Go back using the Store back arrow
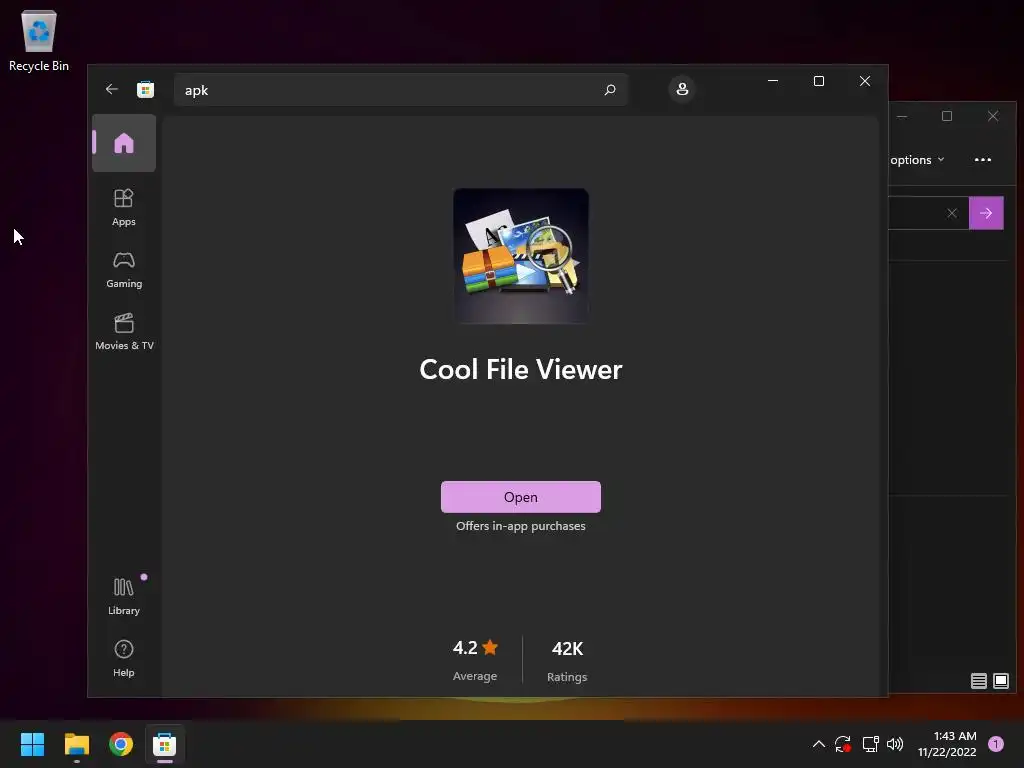This screenshot has width=1024, height=768. (x=112, y=89)
